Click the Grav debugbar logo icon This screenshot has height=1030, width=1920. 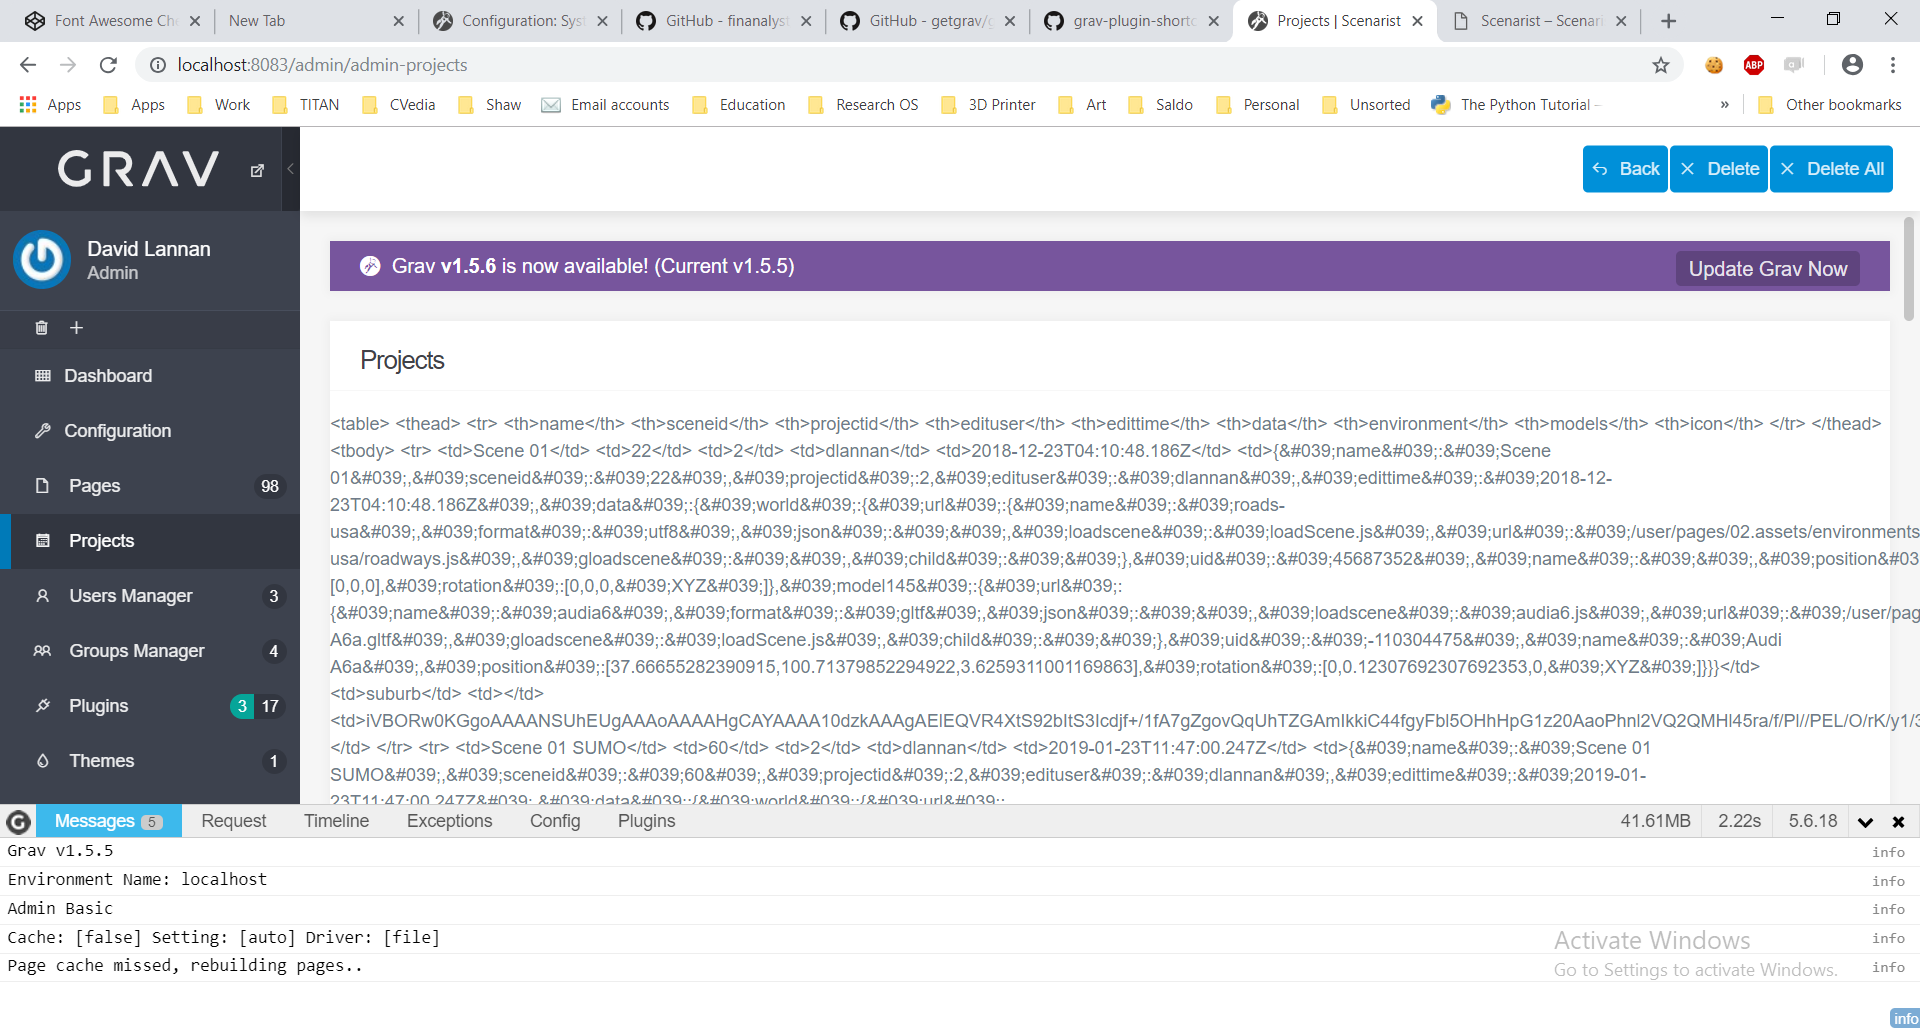pyautogui.click(x=18, y=822)
